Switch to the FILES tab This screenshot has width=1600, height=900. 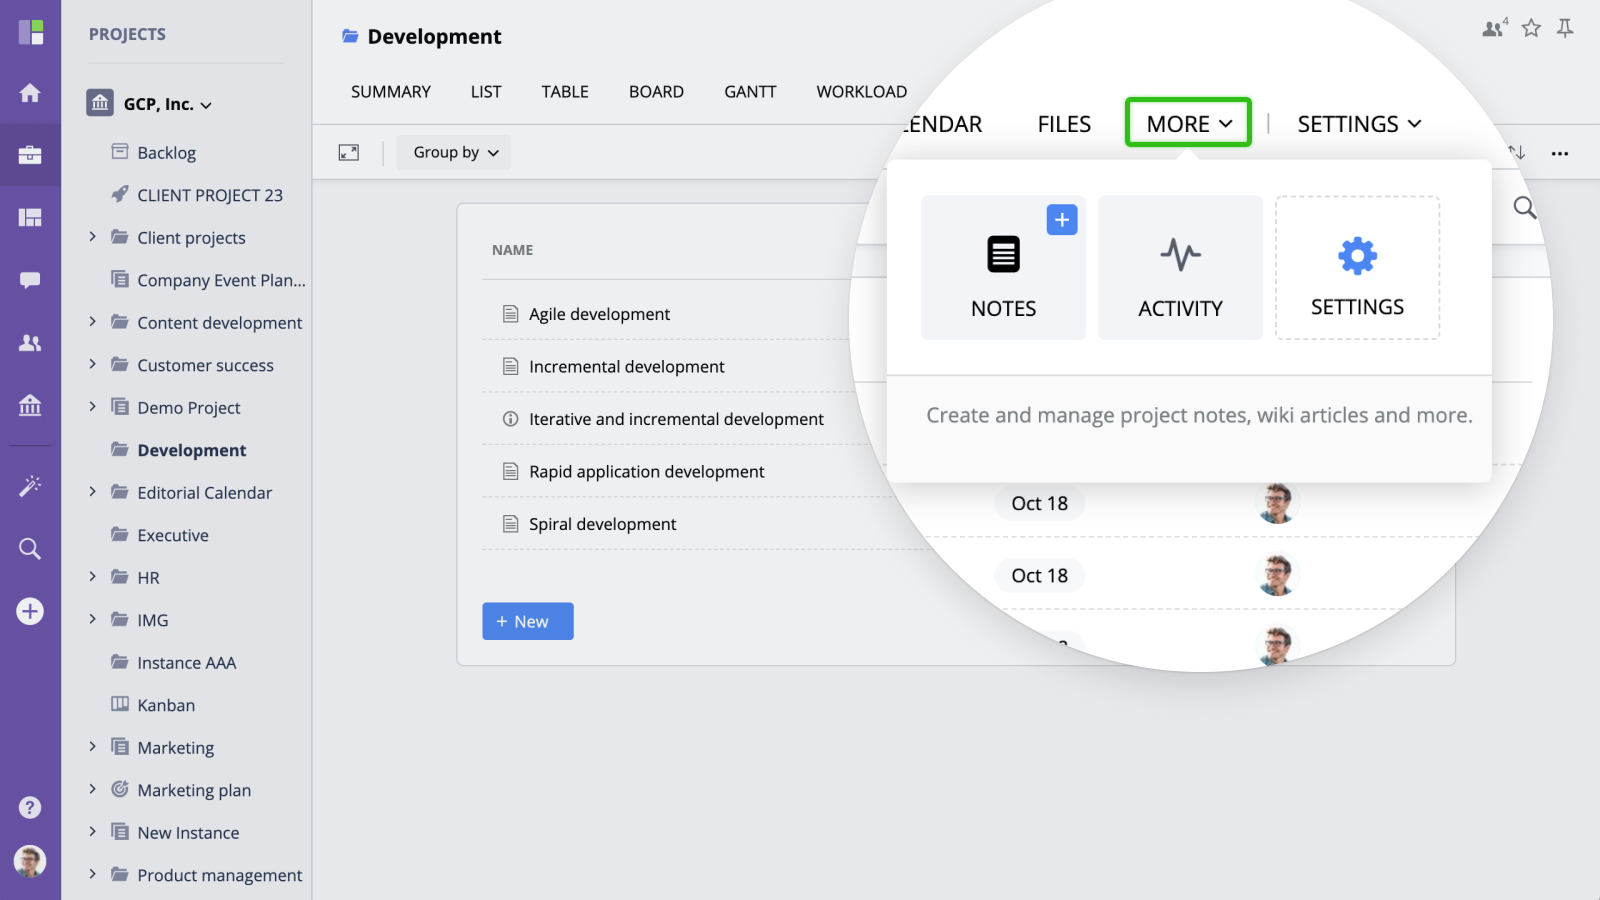1064,124
